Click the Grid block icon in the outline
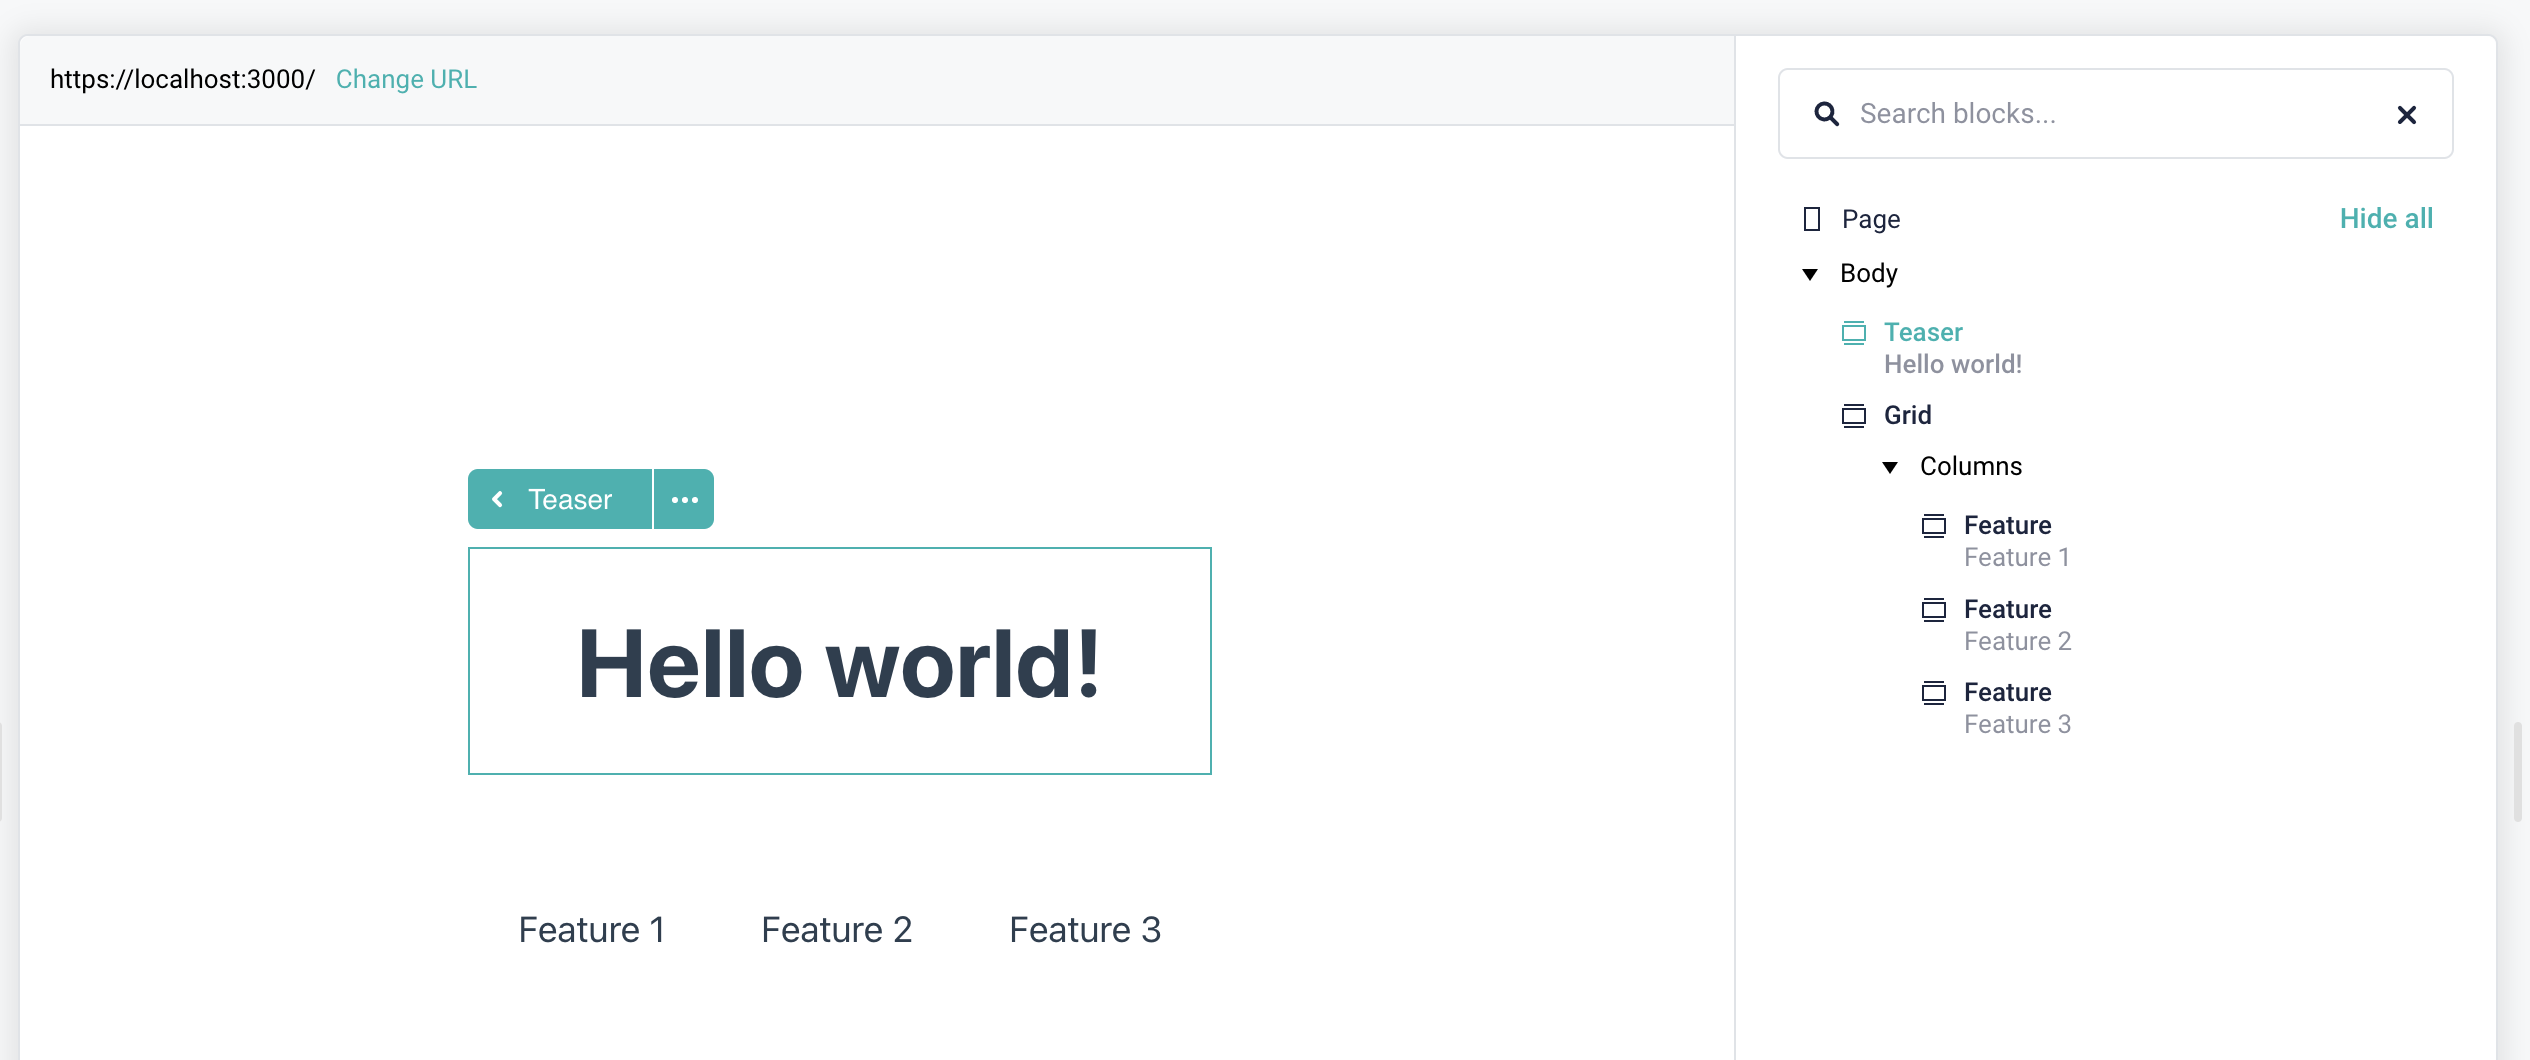This screenshot has height=1060, width=2530. click(1854, 415)
